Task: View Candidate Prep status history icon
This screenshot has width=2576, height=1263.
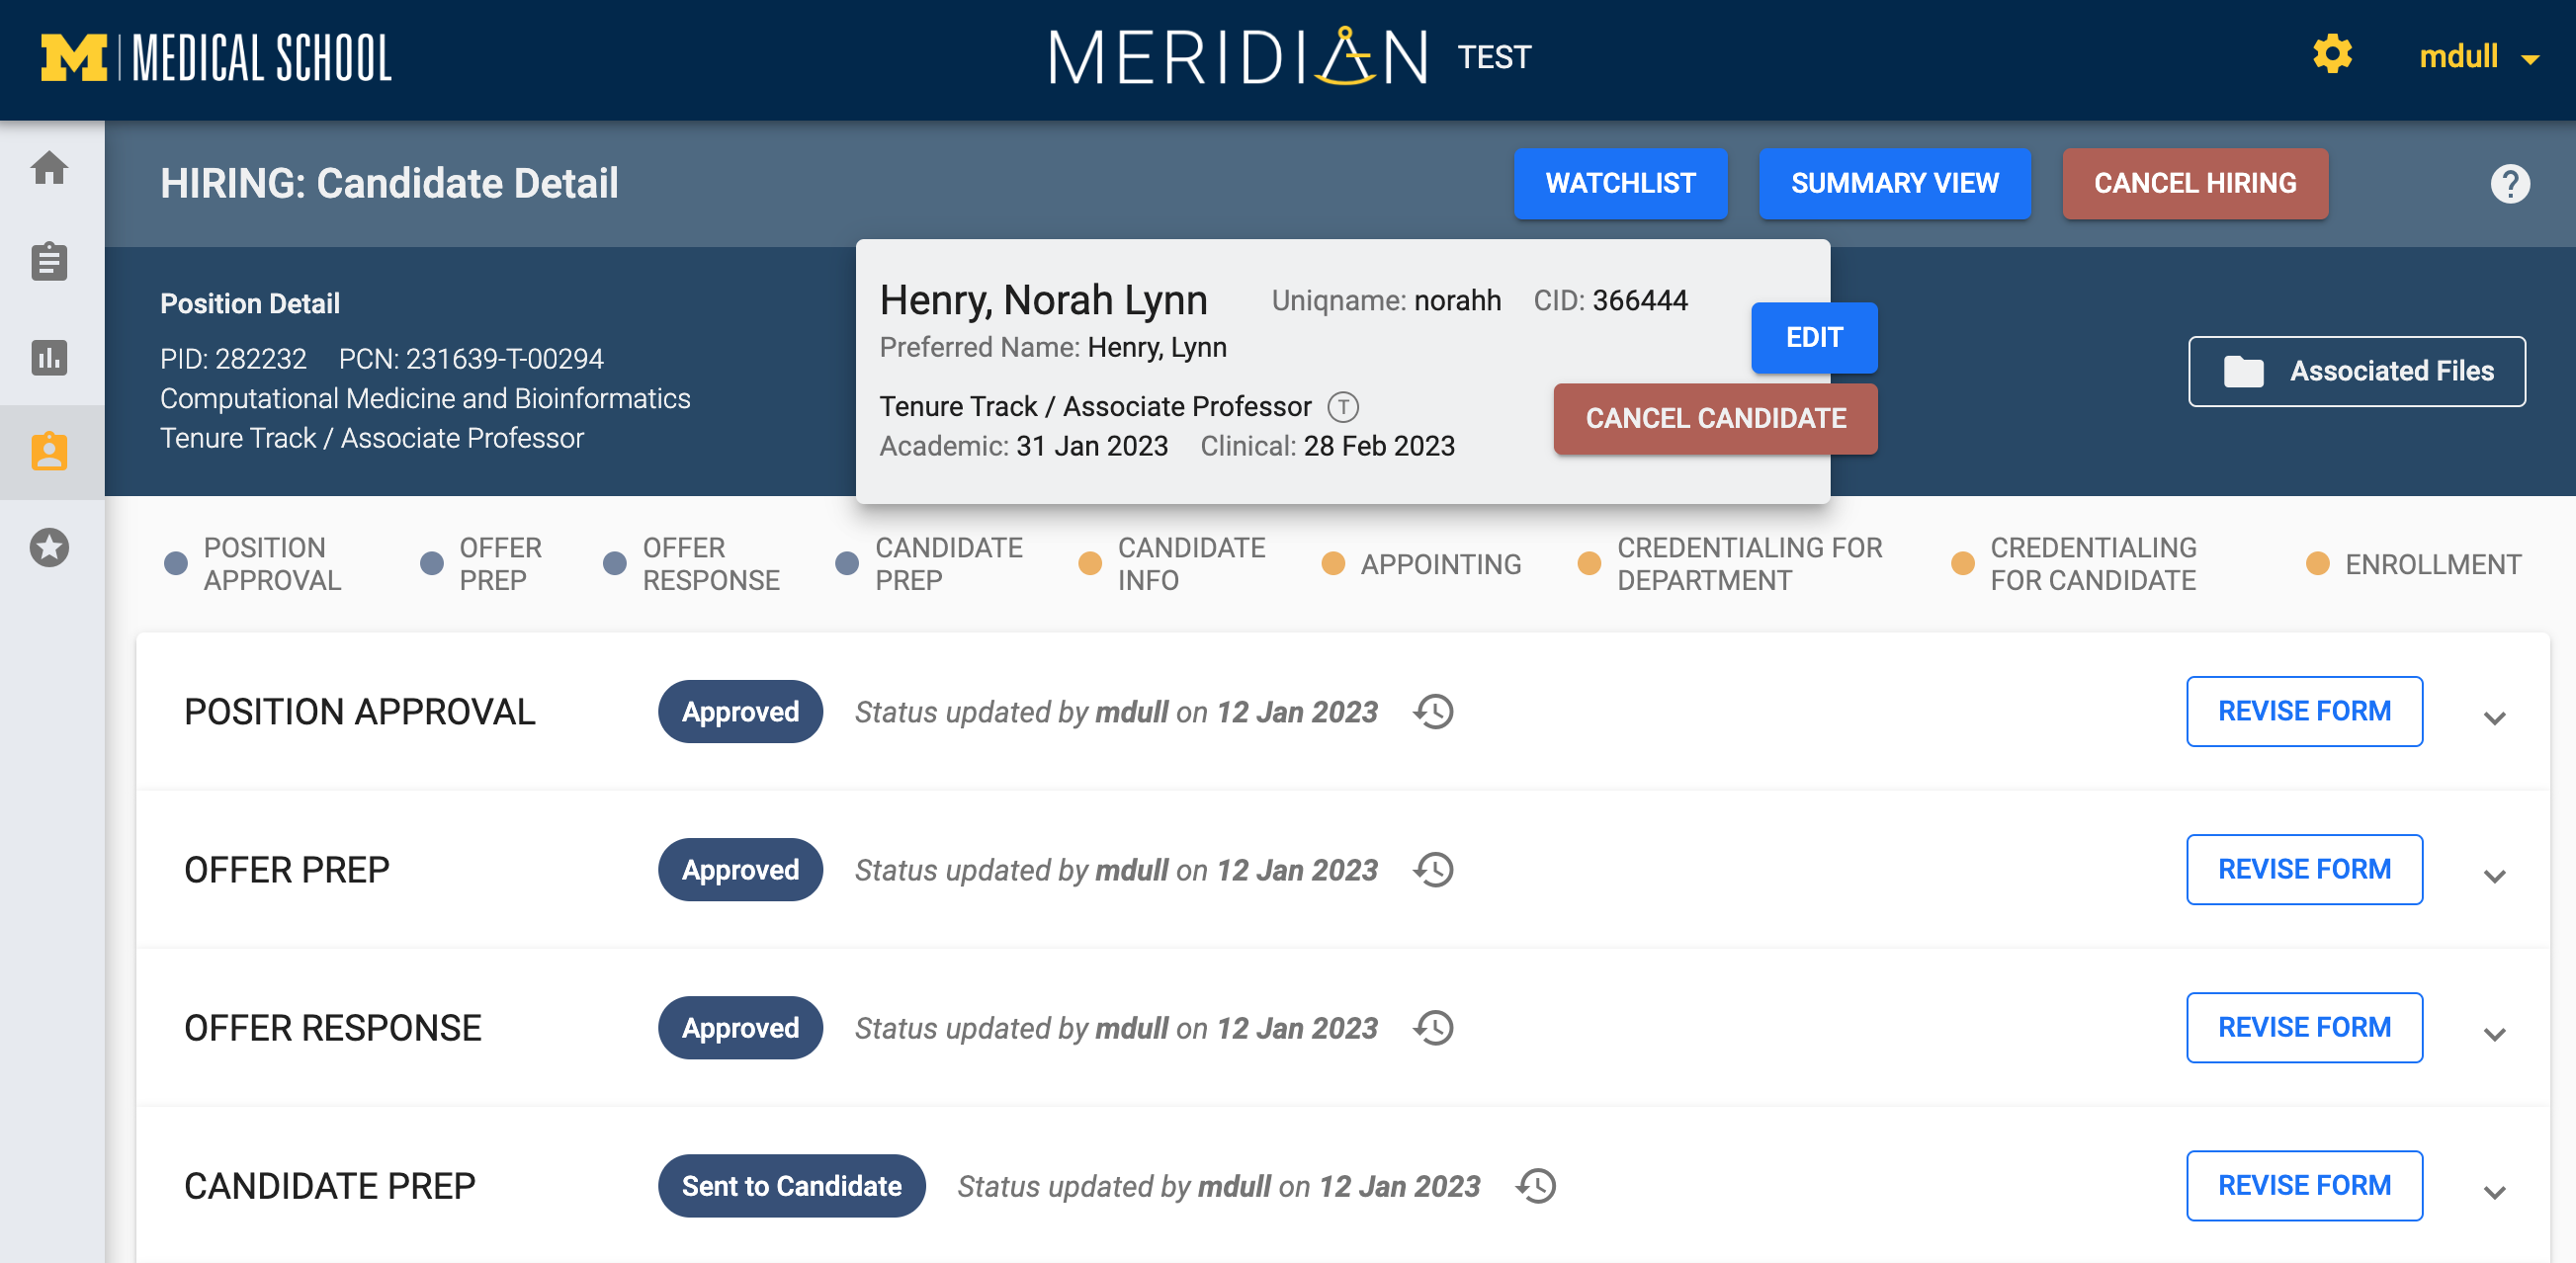Action: click(x=1536, y=1186)
